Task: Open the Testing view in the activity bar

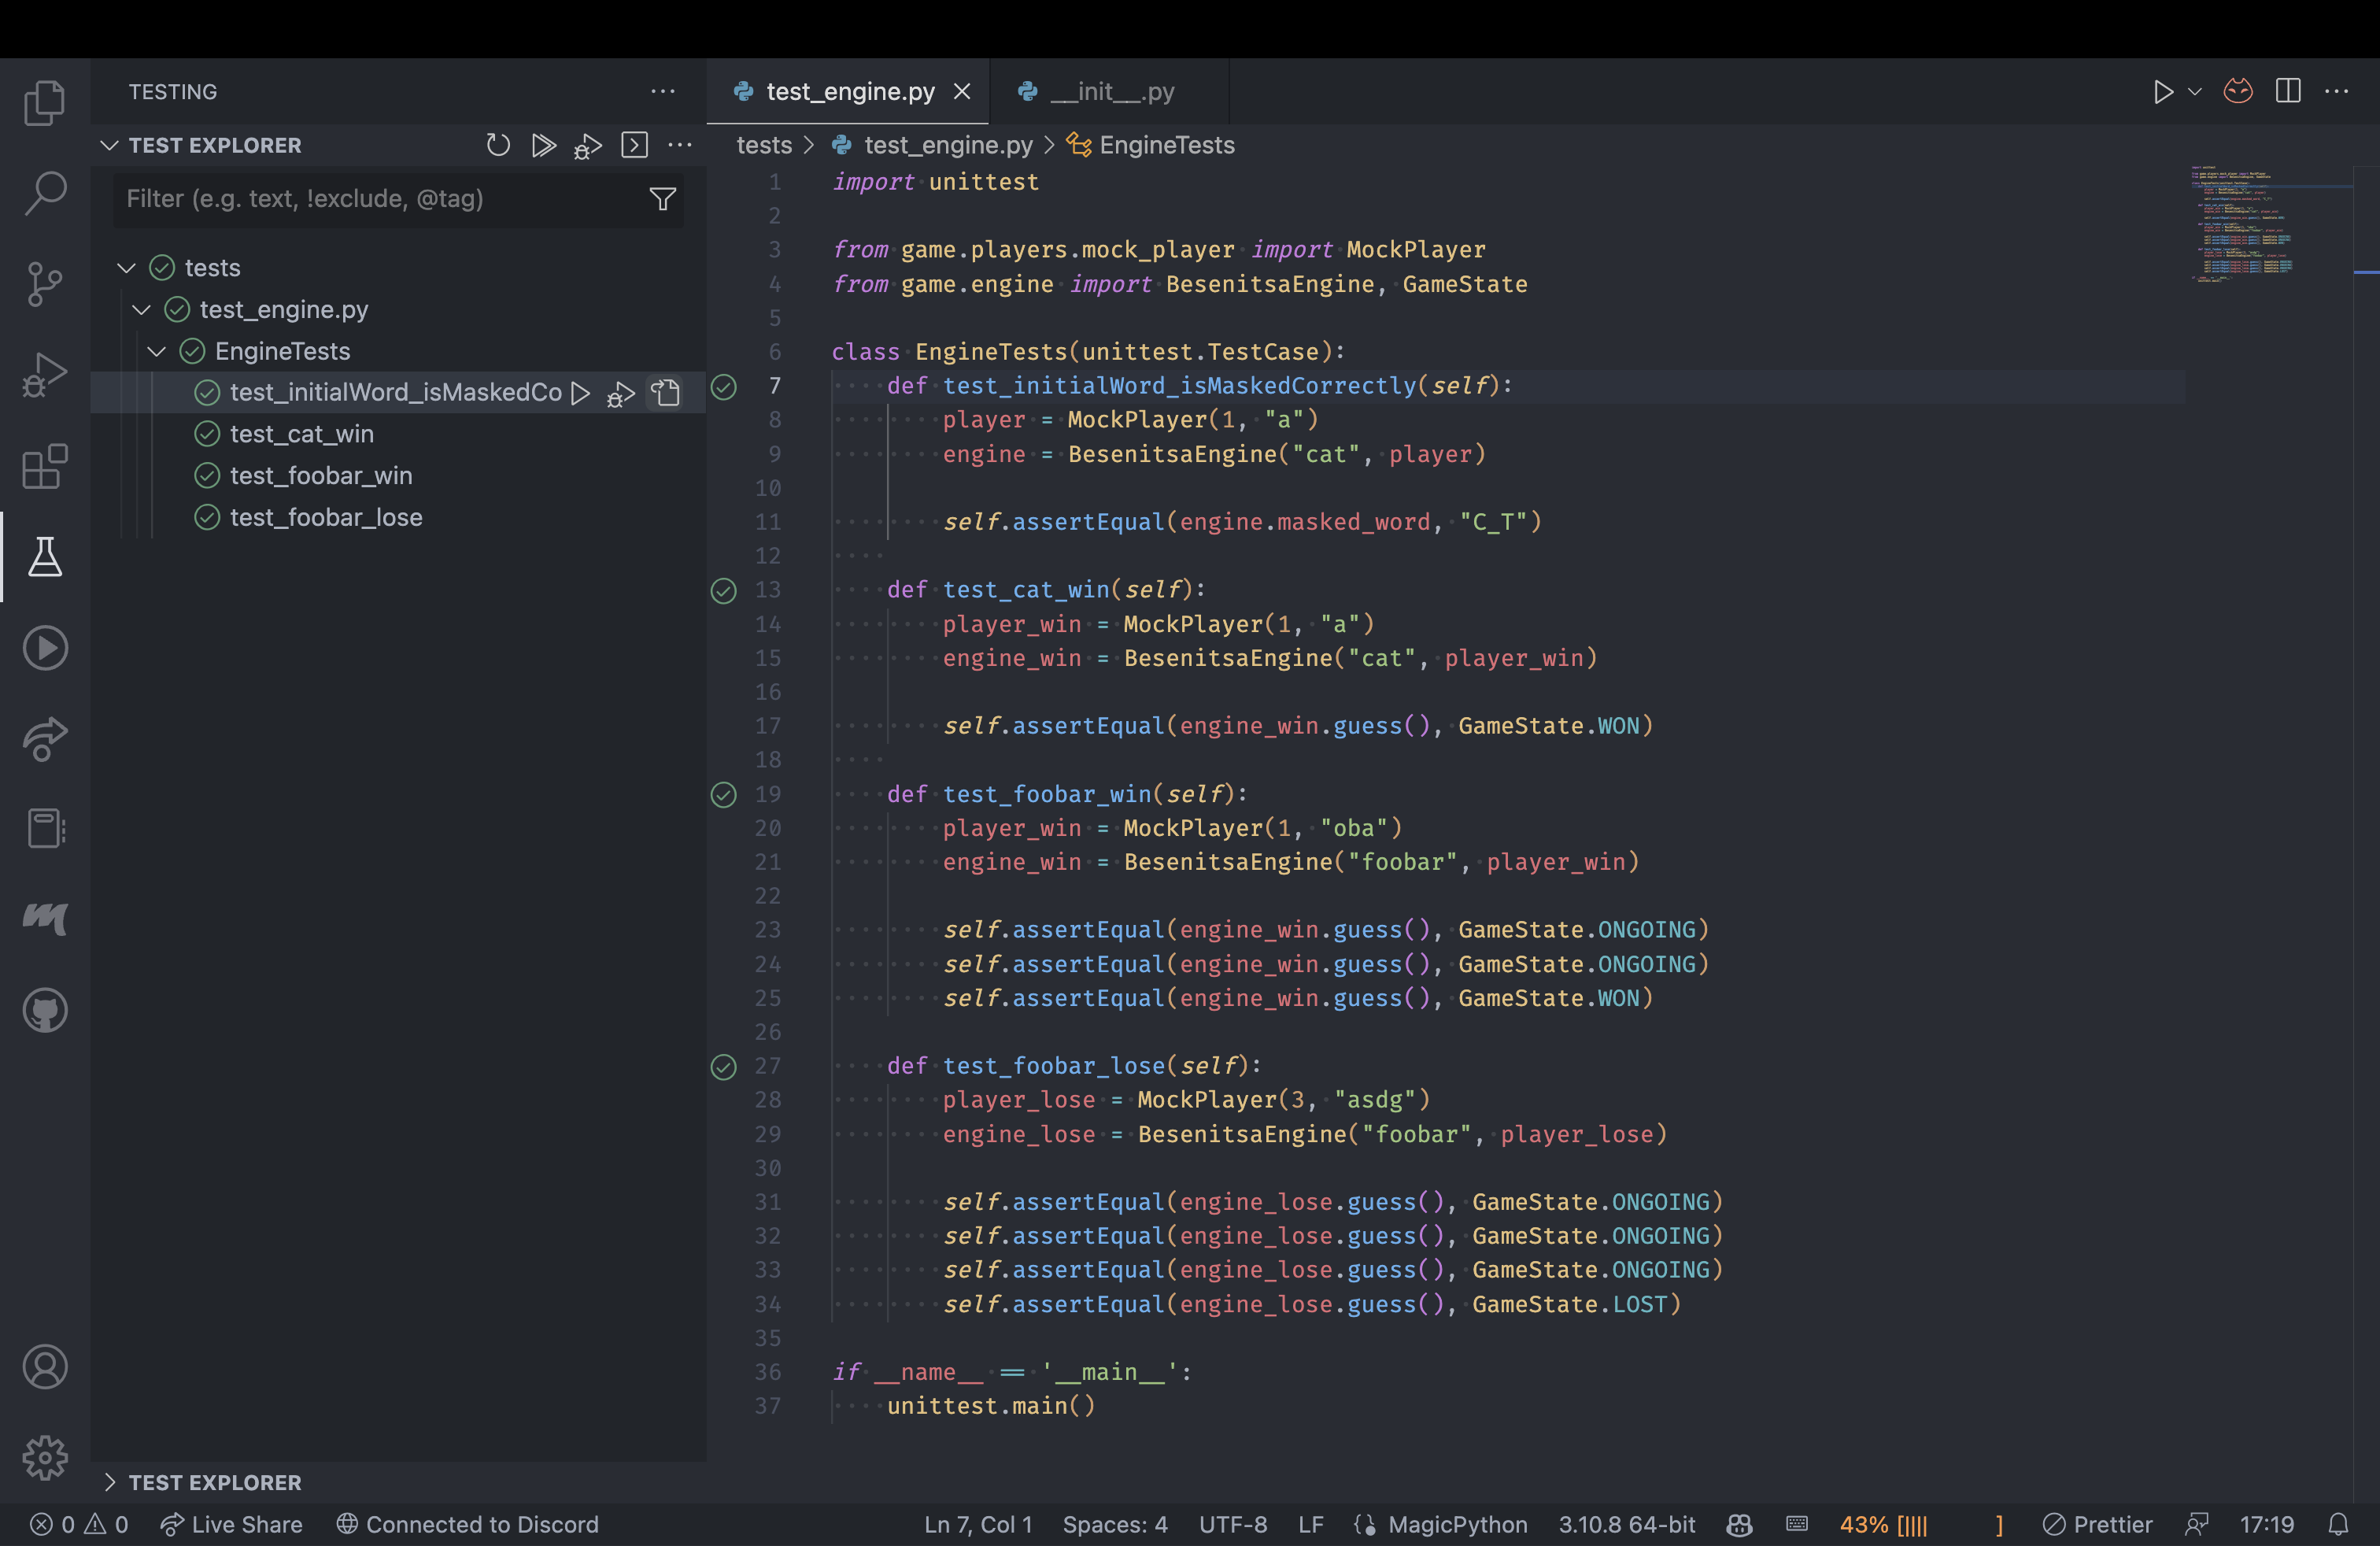Action: point(44,557)
